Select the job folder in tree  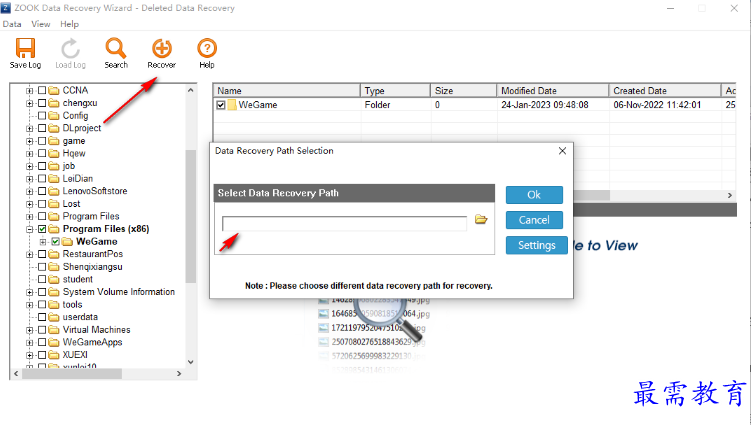[69, 166]
